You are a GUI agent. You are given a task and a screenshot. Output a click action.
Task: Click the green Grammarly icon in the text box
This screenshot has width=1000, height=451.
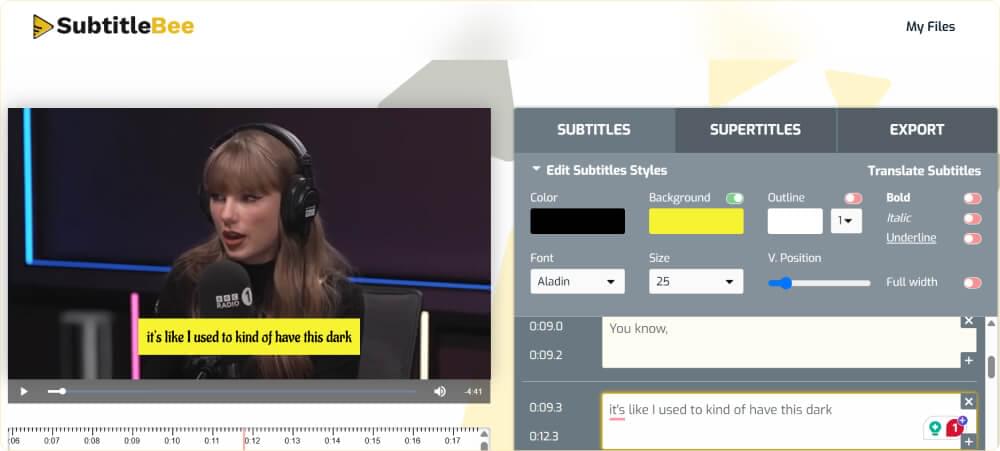(x=935, y=428)
